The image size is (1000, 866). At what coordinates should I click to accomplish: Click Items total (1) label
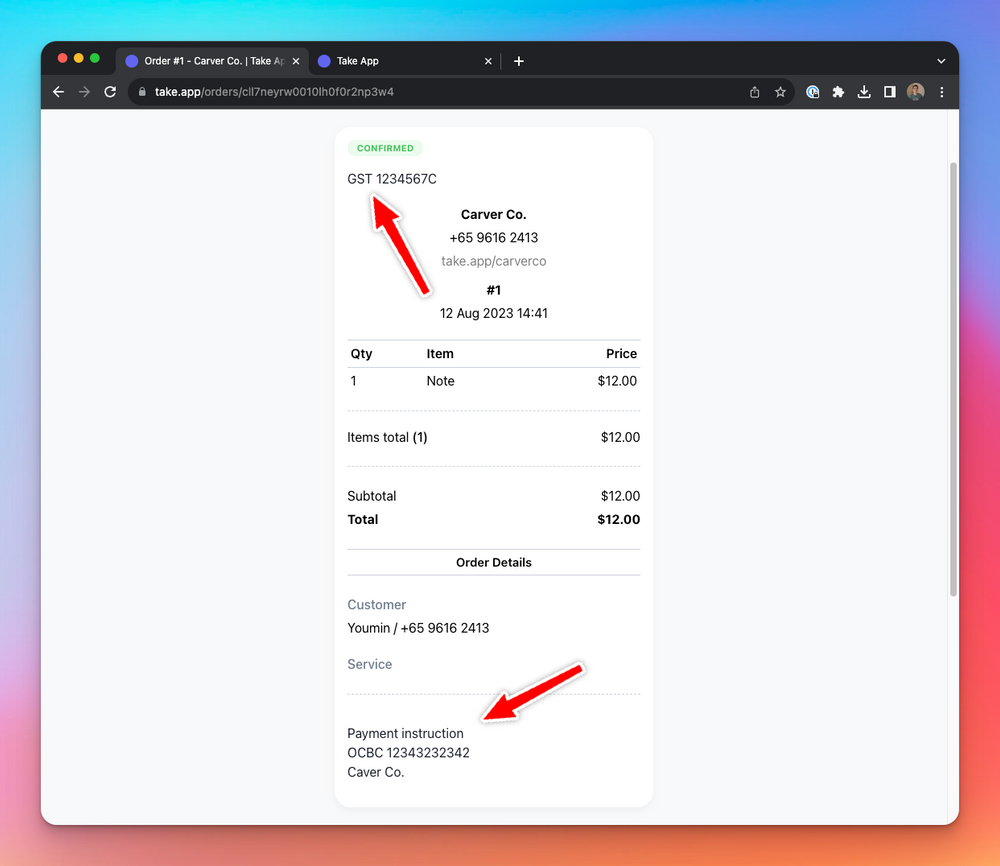pos(387,437)
